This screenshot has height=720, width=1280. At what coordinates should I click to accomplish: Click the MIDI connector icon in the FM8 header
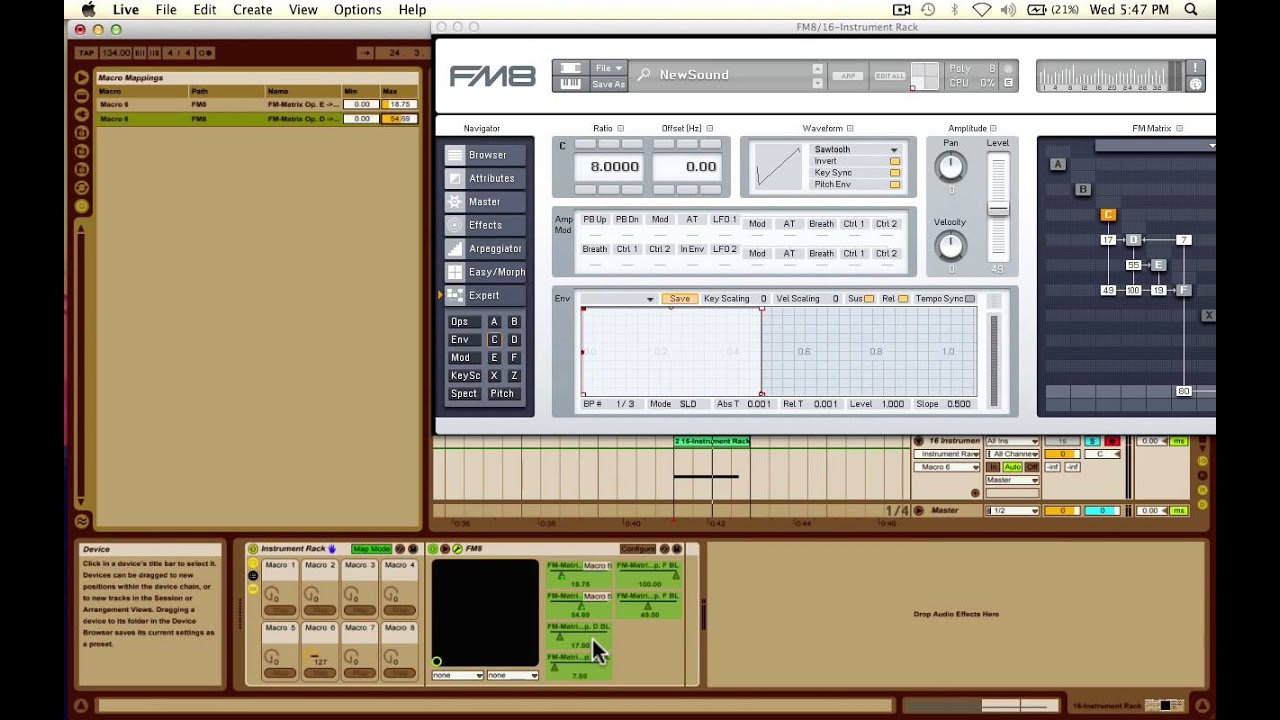click(1195, 84)
